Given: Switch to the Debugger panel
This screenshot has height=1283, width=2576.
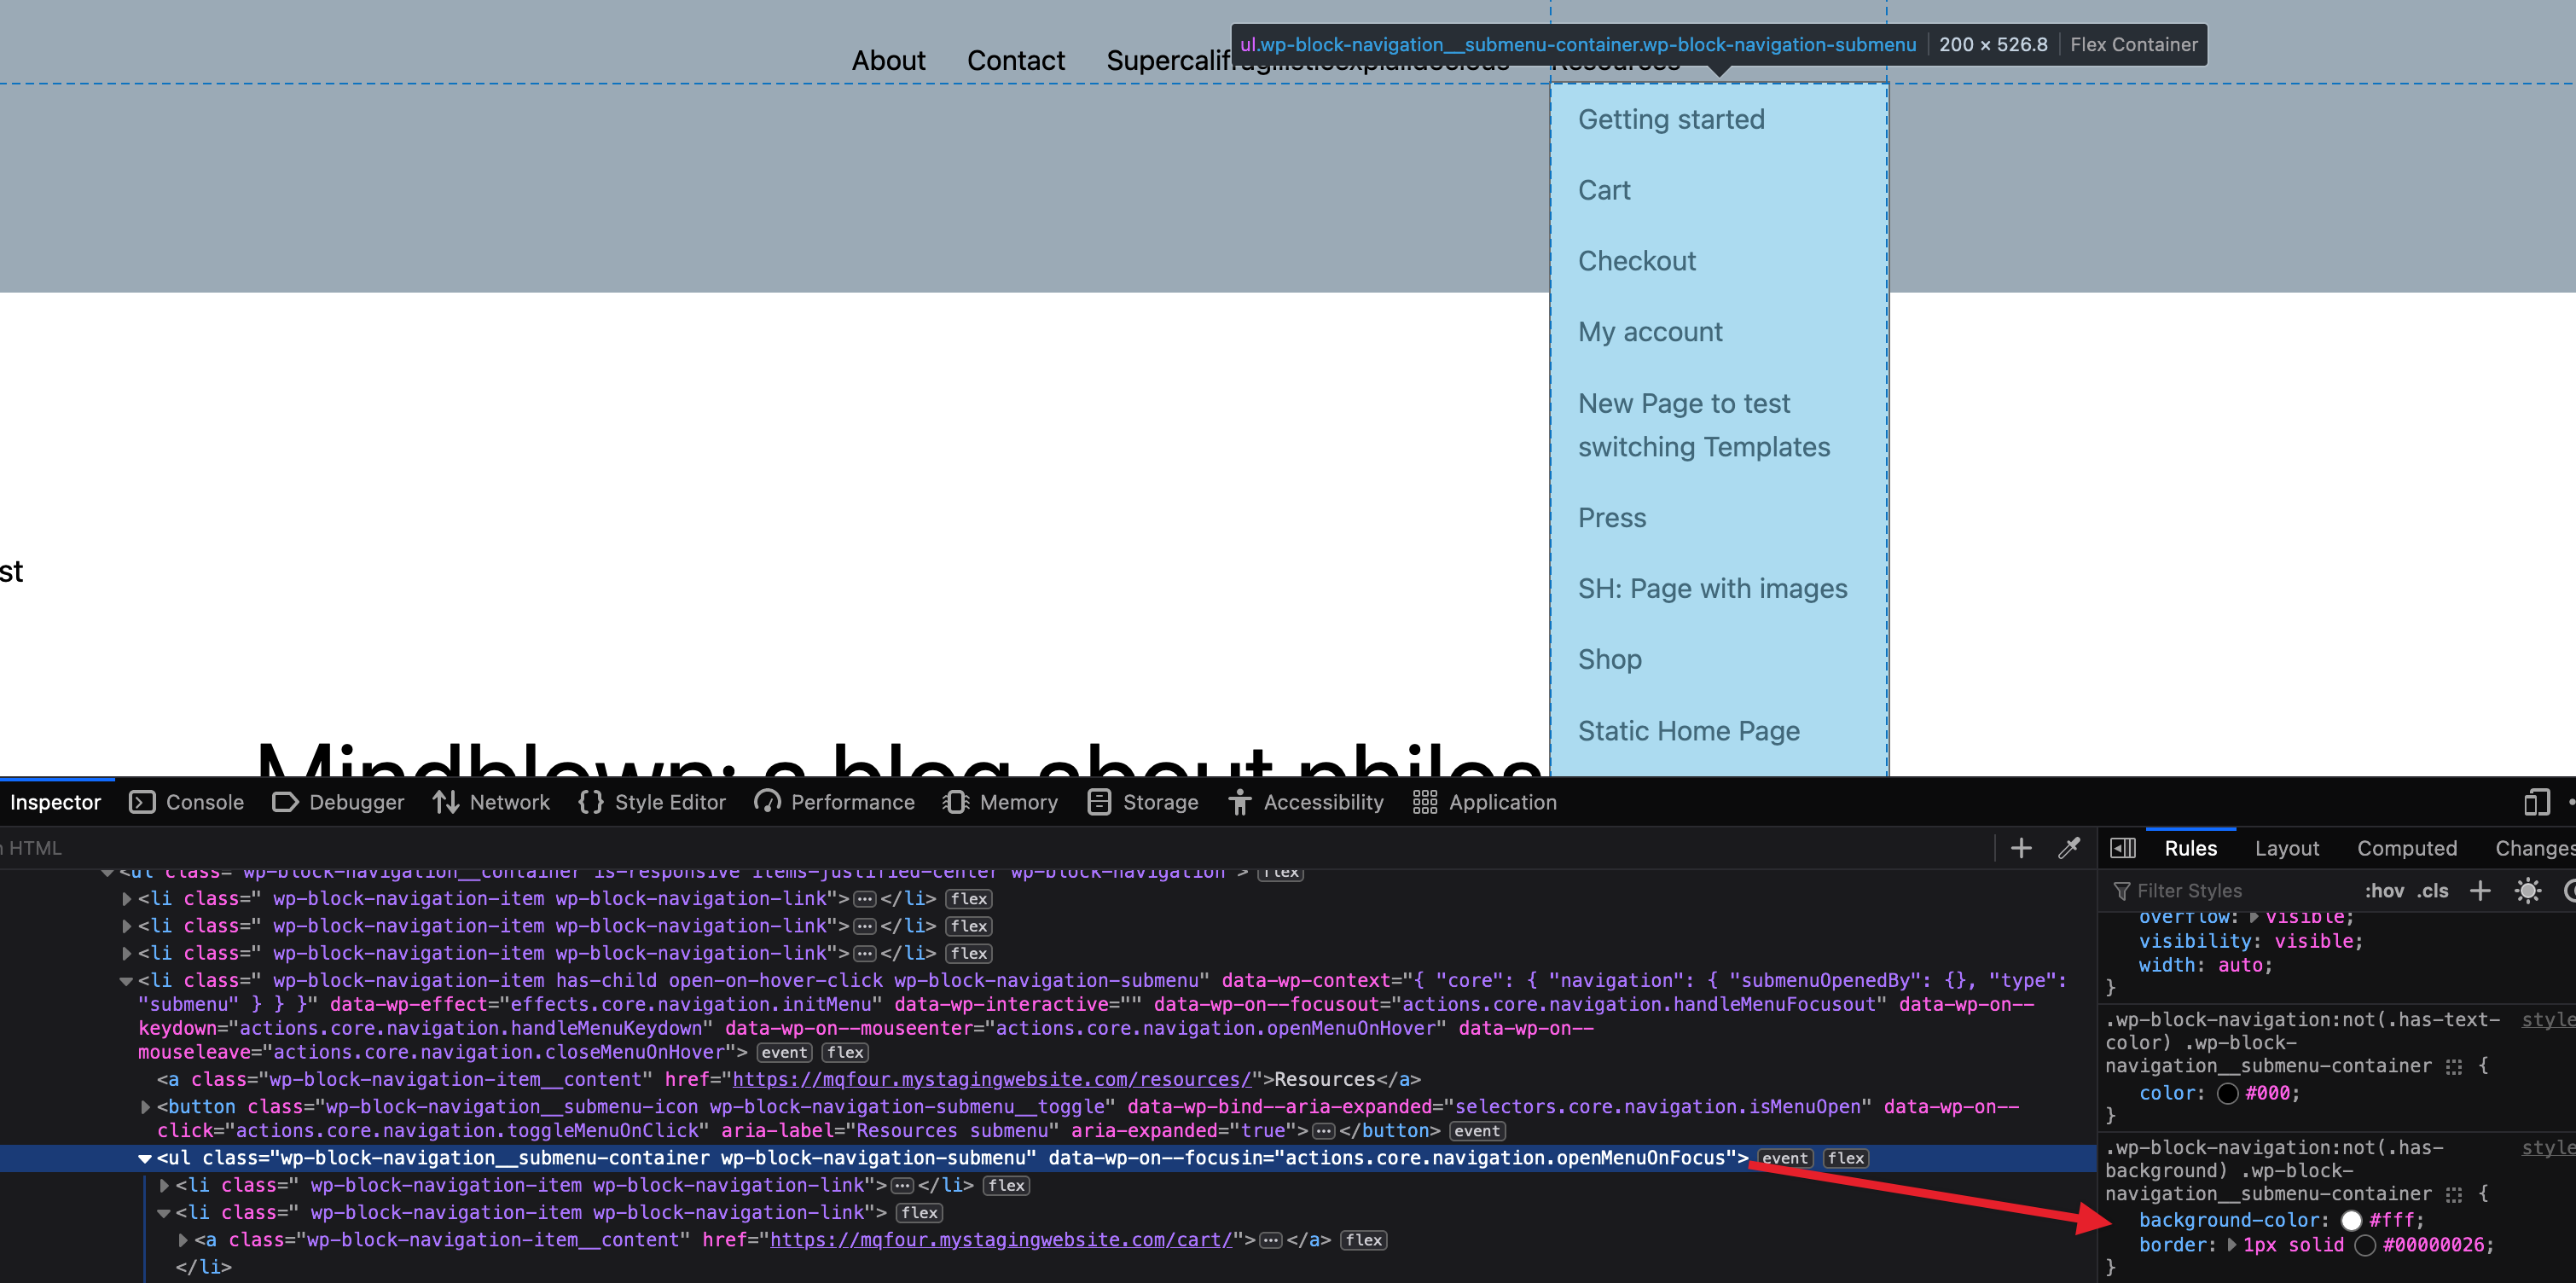Looking at the screenshot, I should coord(337,801).
